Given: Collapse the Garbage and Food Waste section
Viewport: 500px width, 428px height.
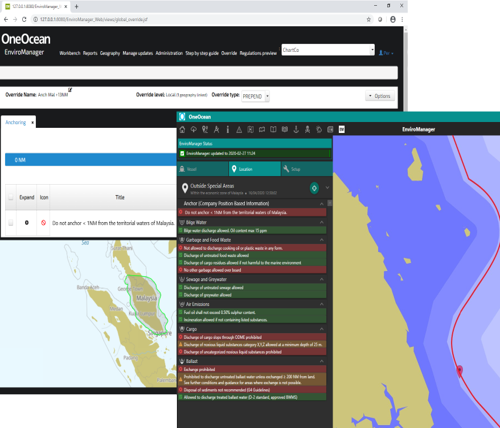Looking at the screenshot, I should point(322,240).
